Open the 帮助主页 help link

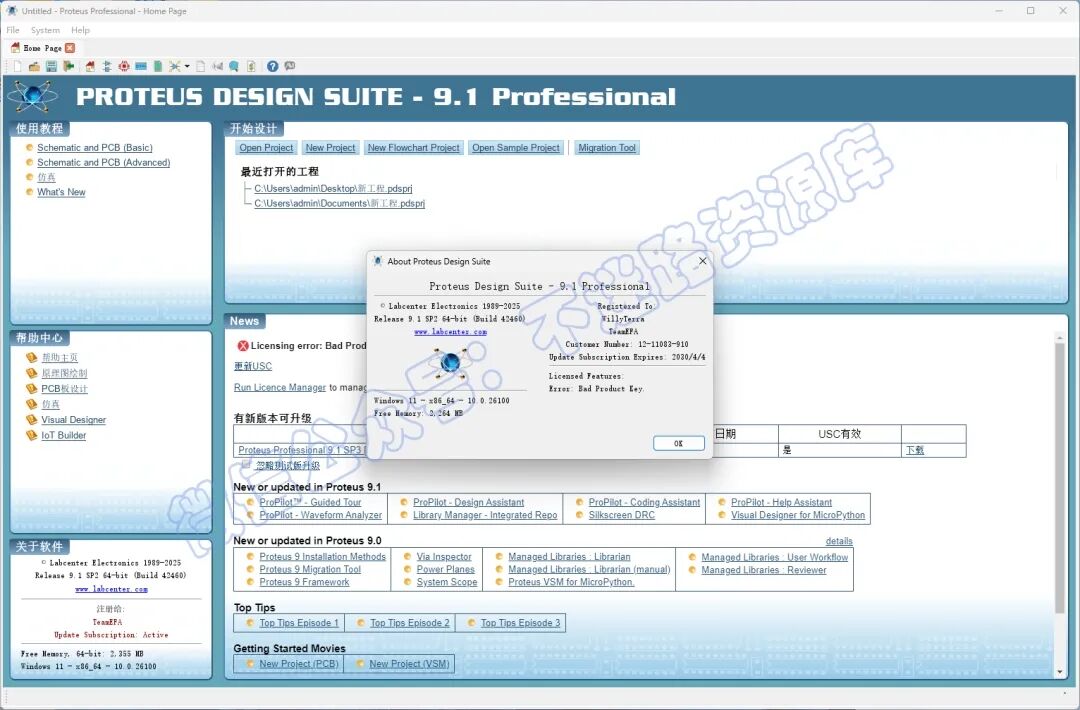pos(60,357)
